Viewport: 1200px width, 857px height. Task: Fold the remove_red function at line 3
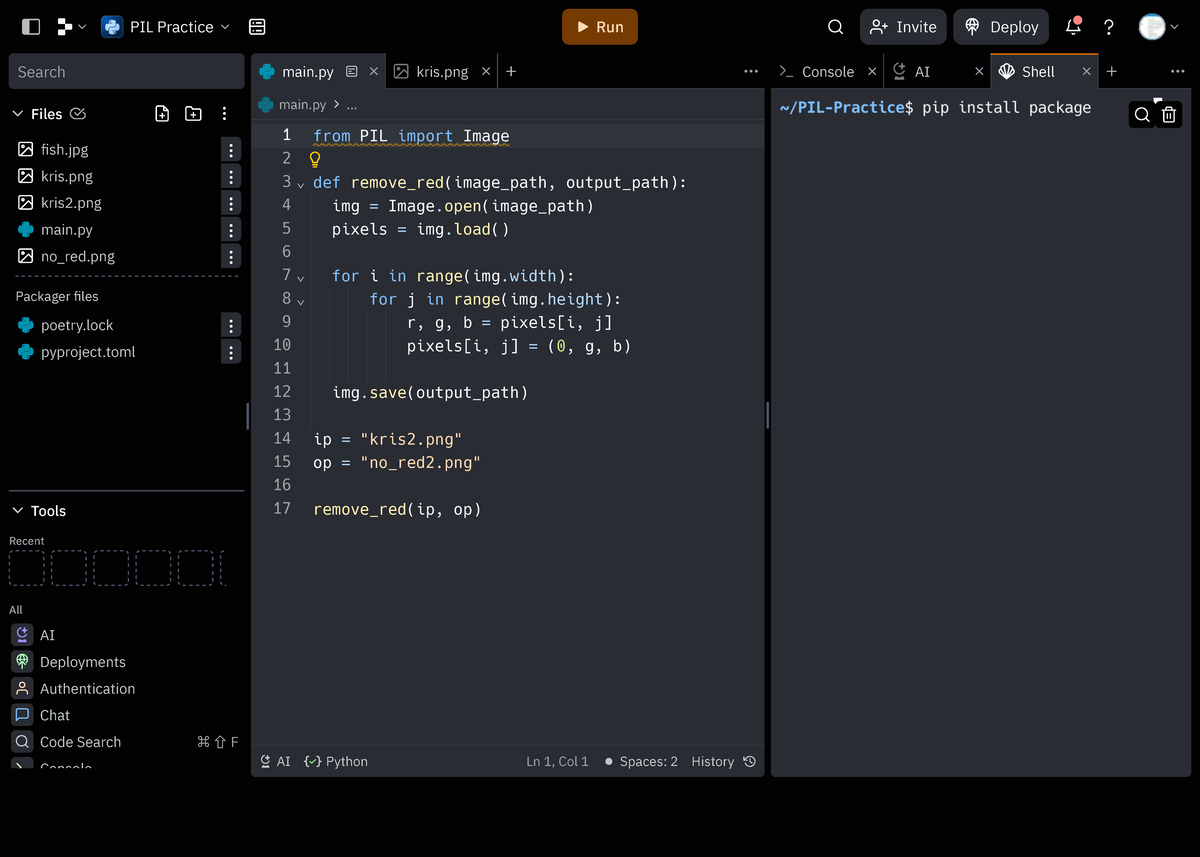300,184
